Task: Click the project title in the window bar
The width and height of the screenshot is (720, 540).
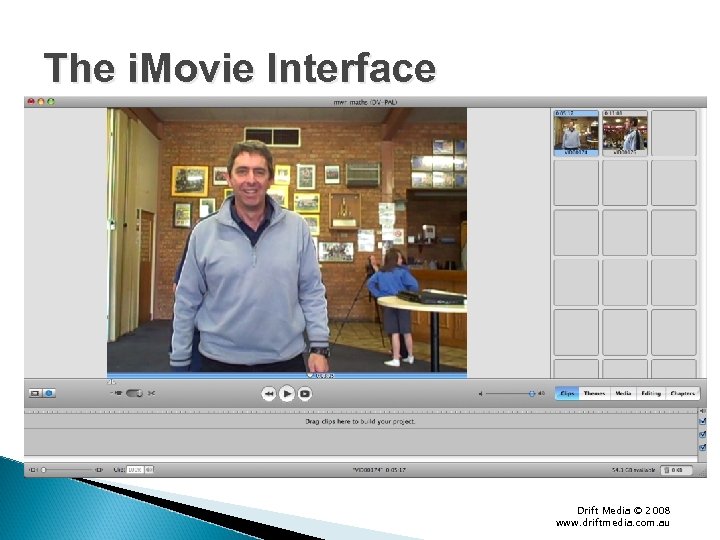Action: point(365,102)
